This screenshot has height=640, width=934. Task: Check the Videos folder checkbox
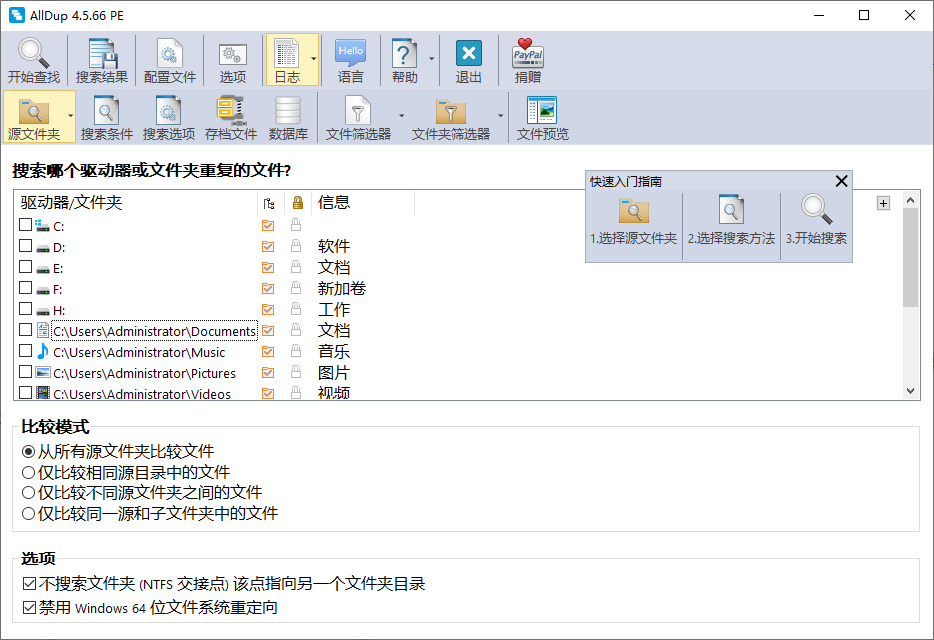[25, 393]
